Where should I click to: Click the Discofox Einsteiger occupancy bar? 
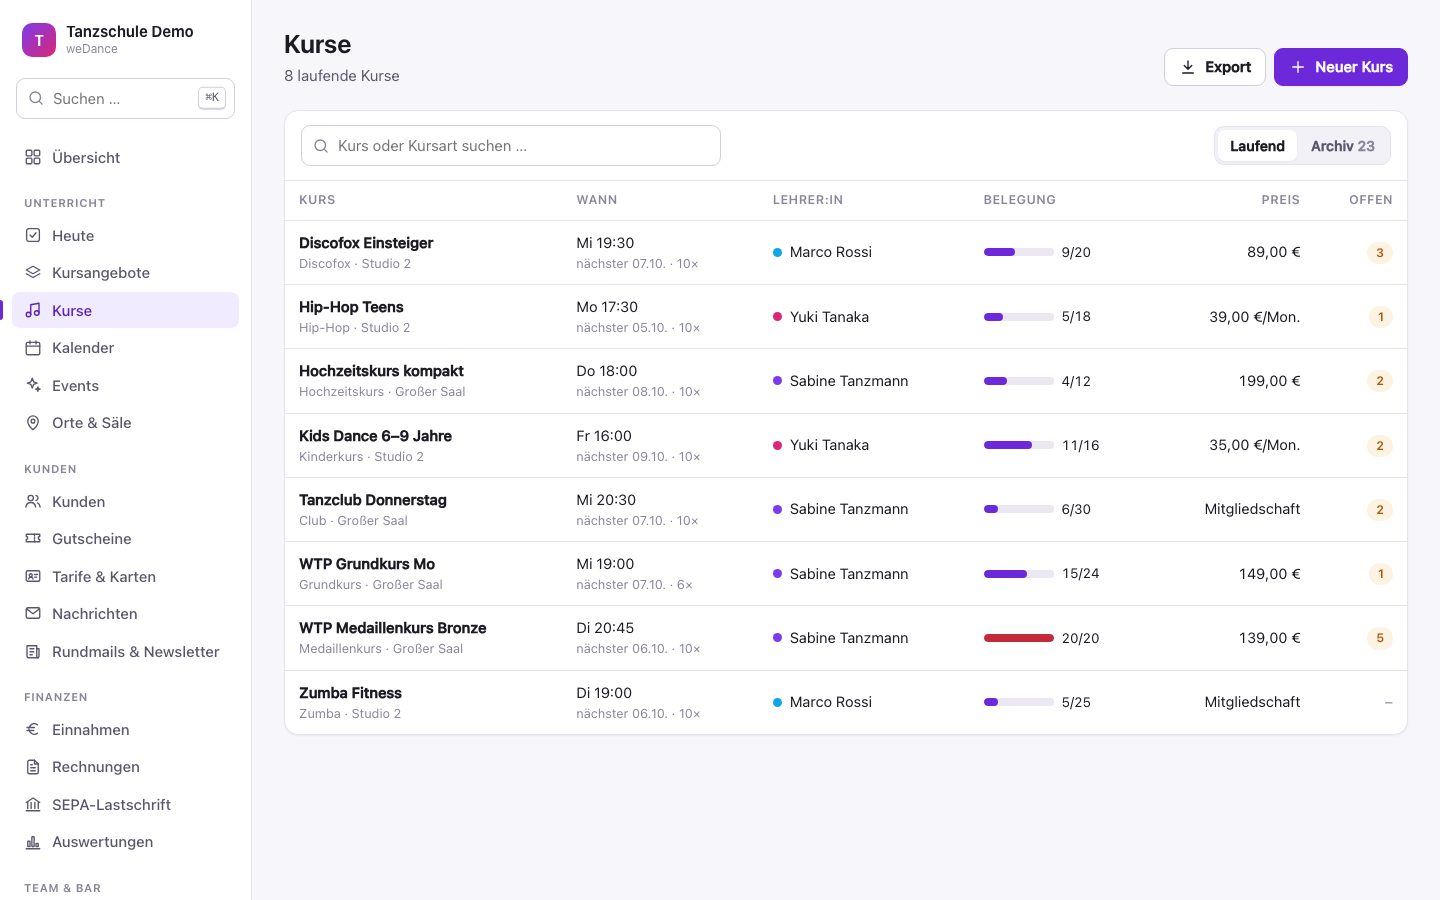tap(1018, 252)
